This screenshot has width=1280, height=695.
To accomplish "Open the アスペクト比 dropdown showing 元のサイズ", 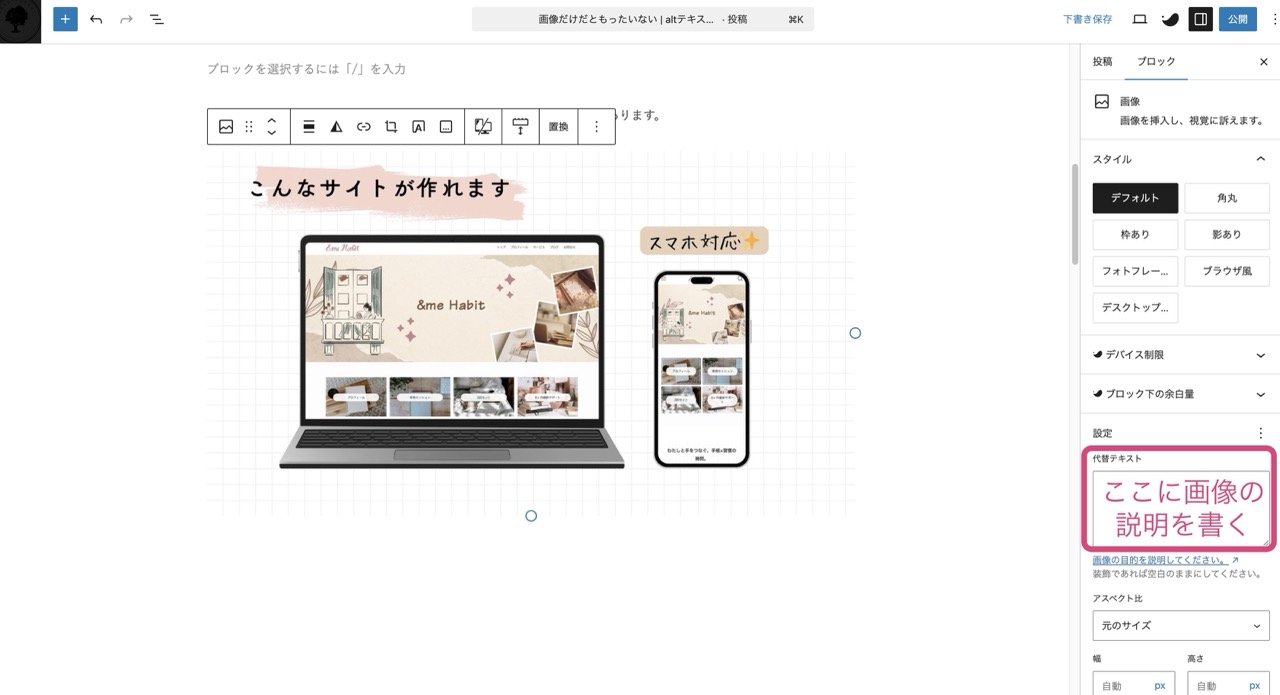I will (x=1180, y=626).
